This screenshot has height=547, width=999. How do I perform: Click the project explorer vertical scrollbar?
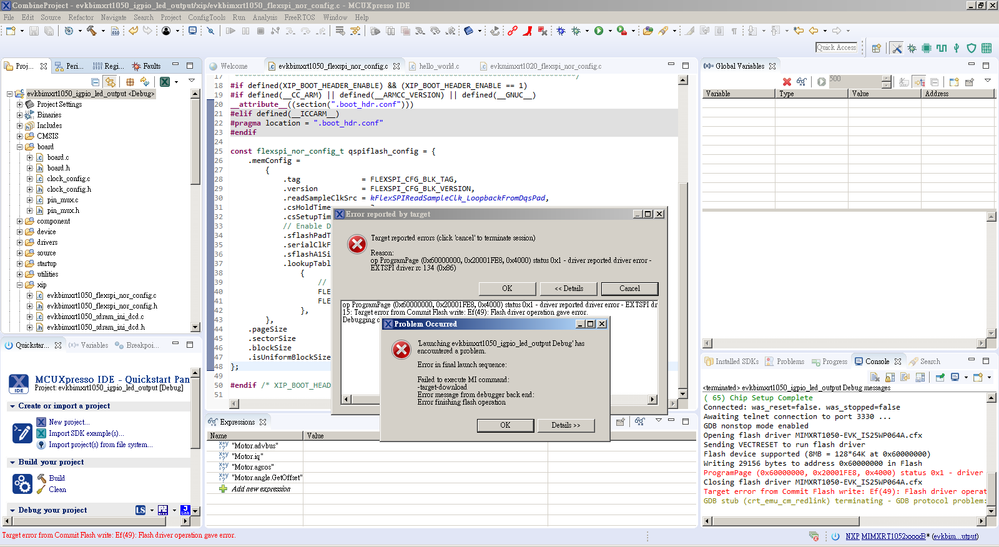196,210
